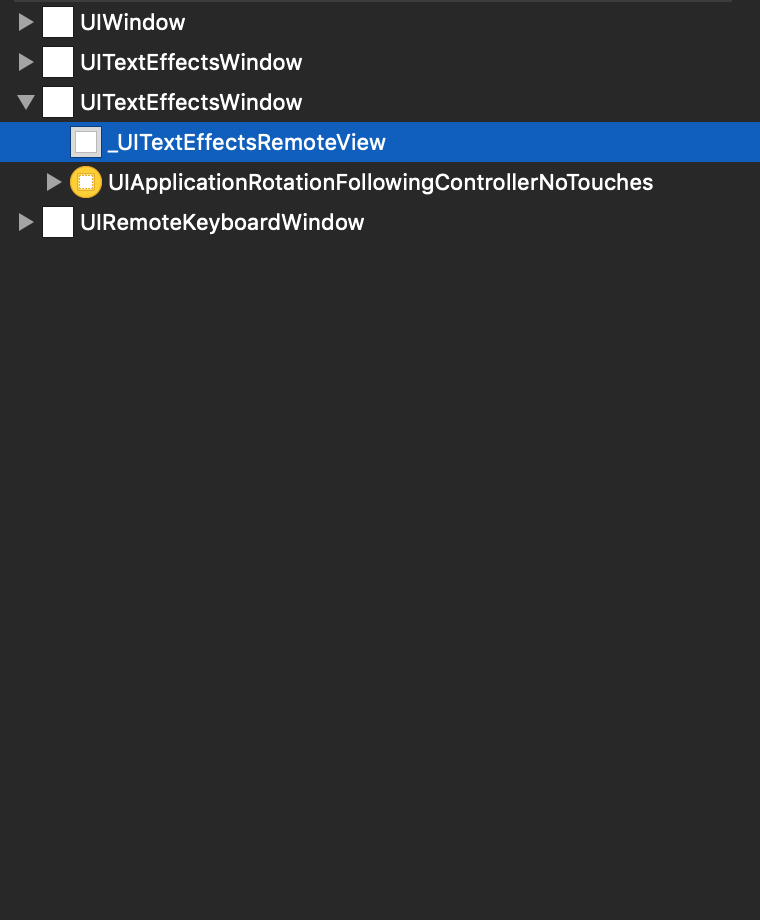This screenshot has width=760, height=920.
Task: Click the expanded UITextEffectsWindow's window icon
Action: tap(58, 101)
